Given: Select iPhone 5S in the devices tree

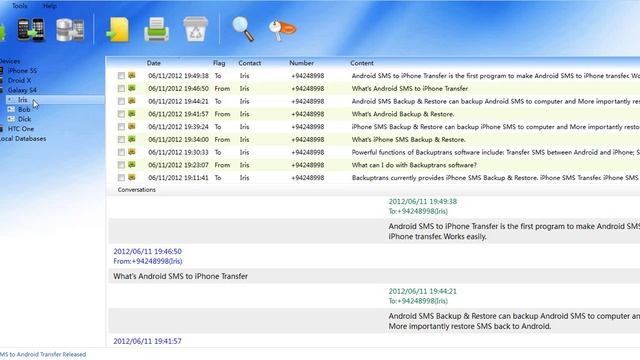Looking at the screenshot, I should click(22, 71).
